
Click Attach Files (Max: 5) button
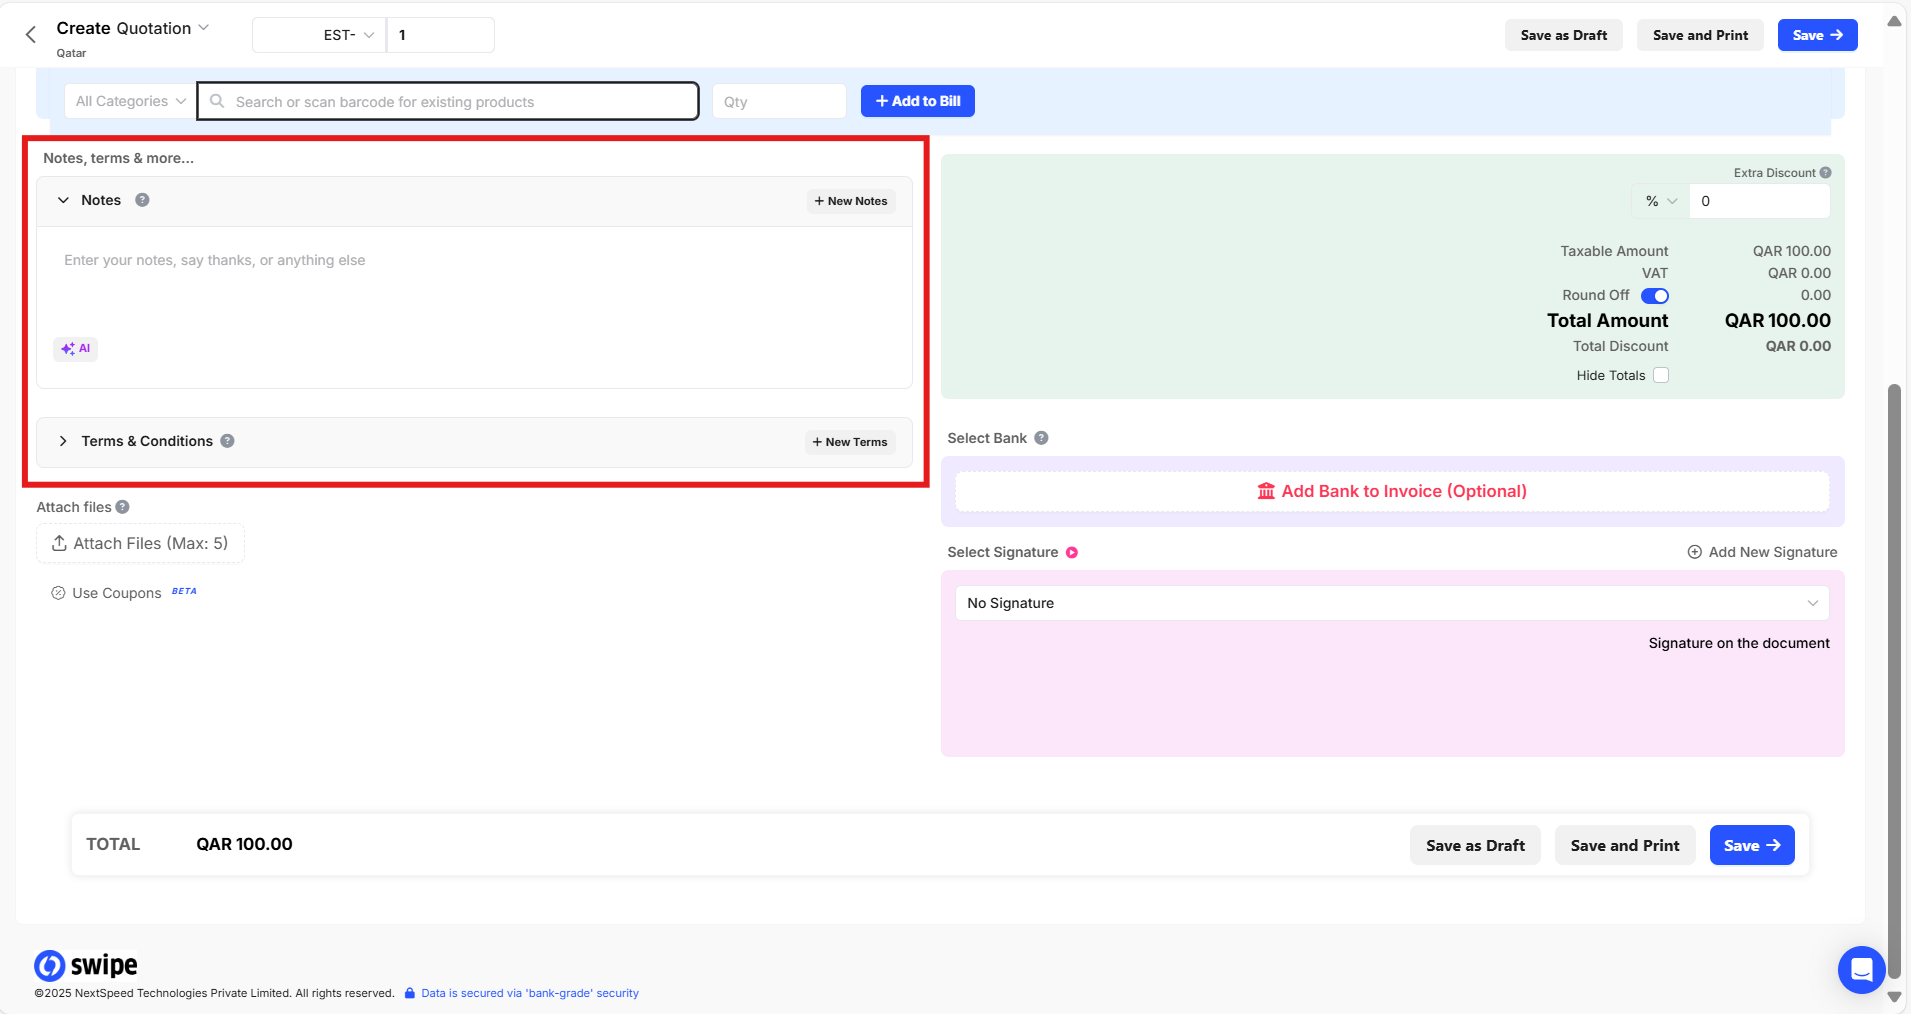(x=140, y=543)
